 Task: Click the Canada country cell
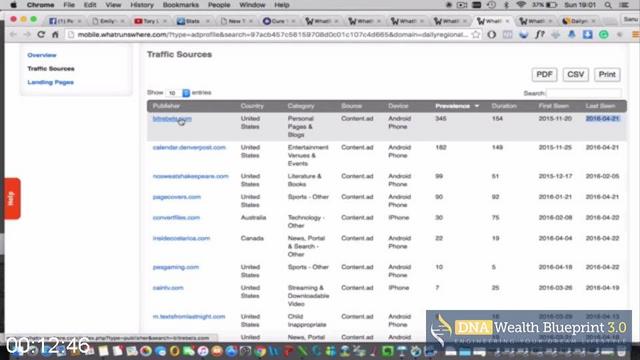pyautogui.click(x=252, y=238)
